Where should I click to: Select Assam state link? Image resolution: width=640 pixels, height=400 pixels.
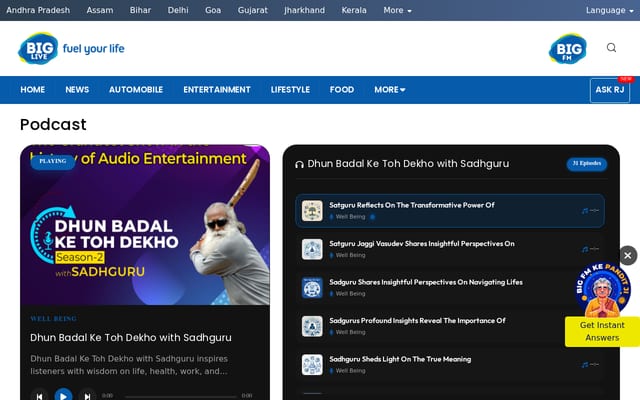100,10
